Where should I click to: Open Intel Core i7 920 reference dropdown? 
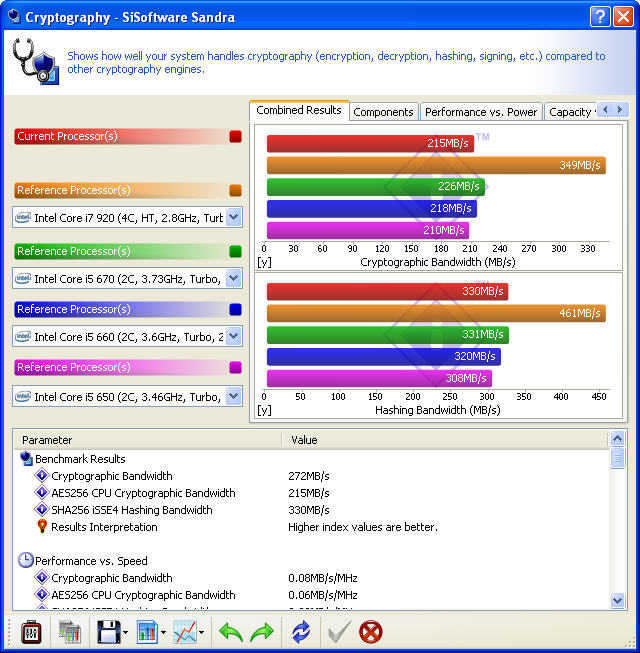tap(234, 217)
